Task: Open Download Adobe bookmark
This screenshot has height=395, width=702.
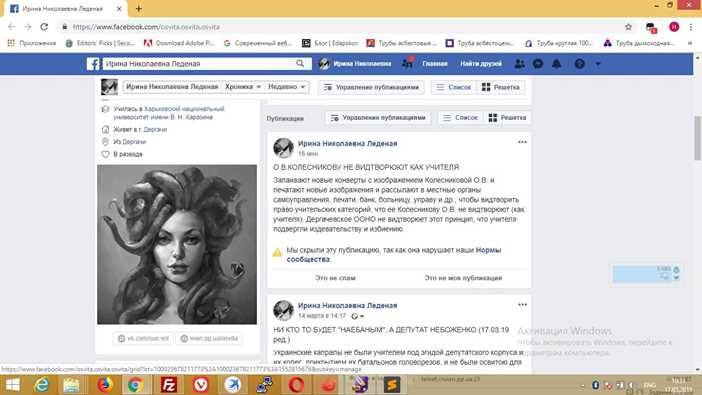Action: tap(179, 43)
